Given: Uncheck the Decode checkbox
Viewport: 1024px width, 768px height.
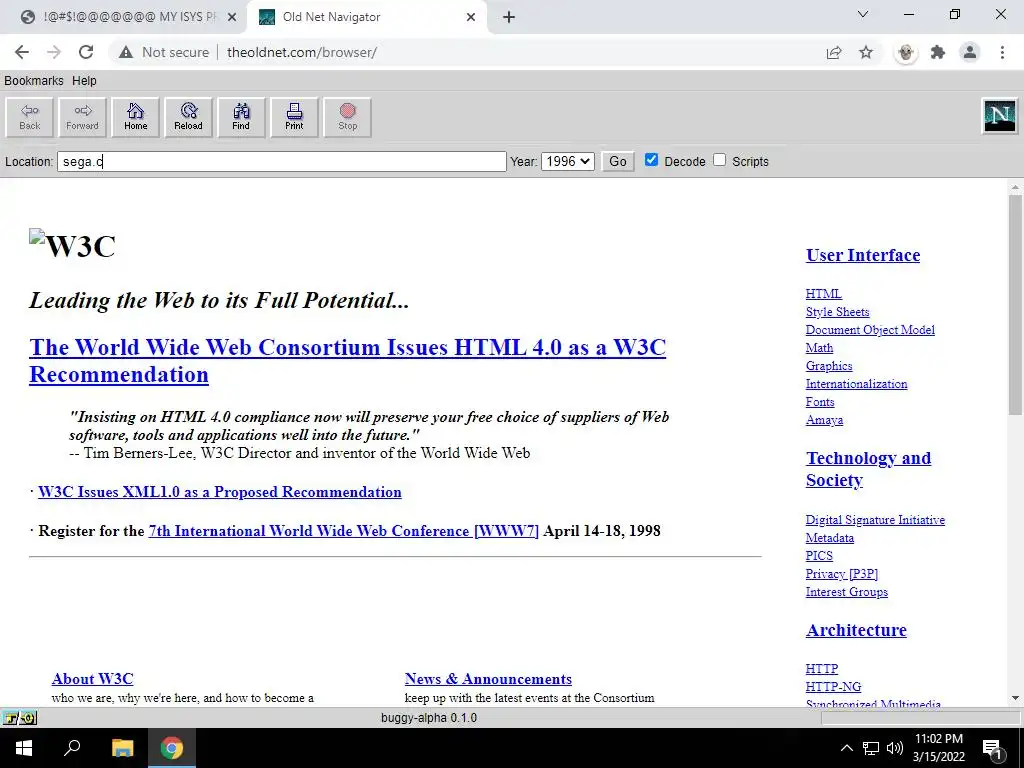Looking at the screenshot, I should click(651, 160).
